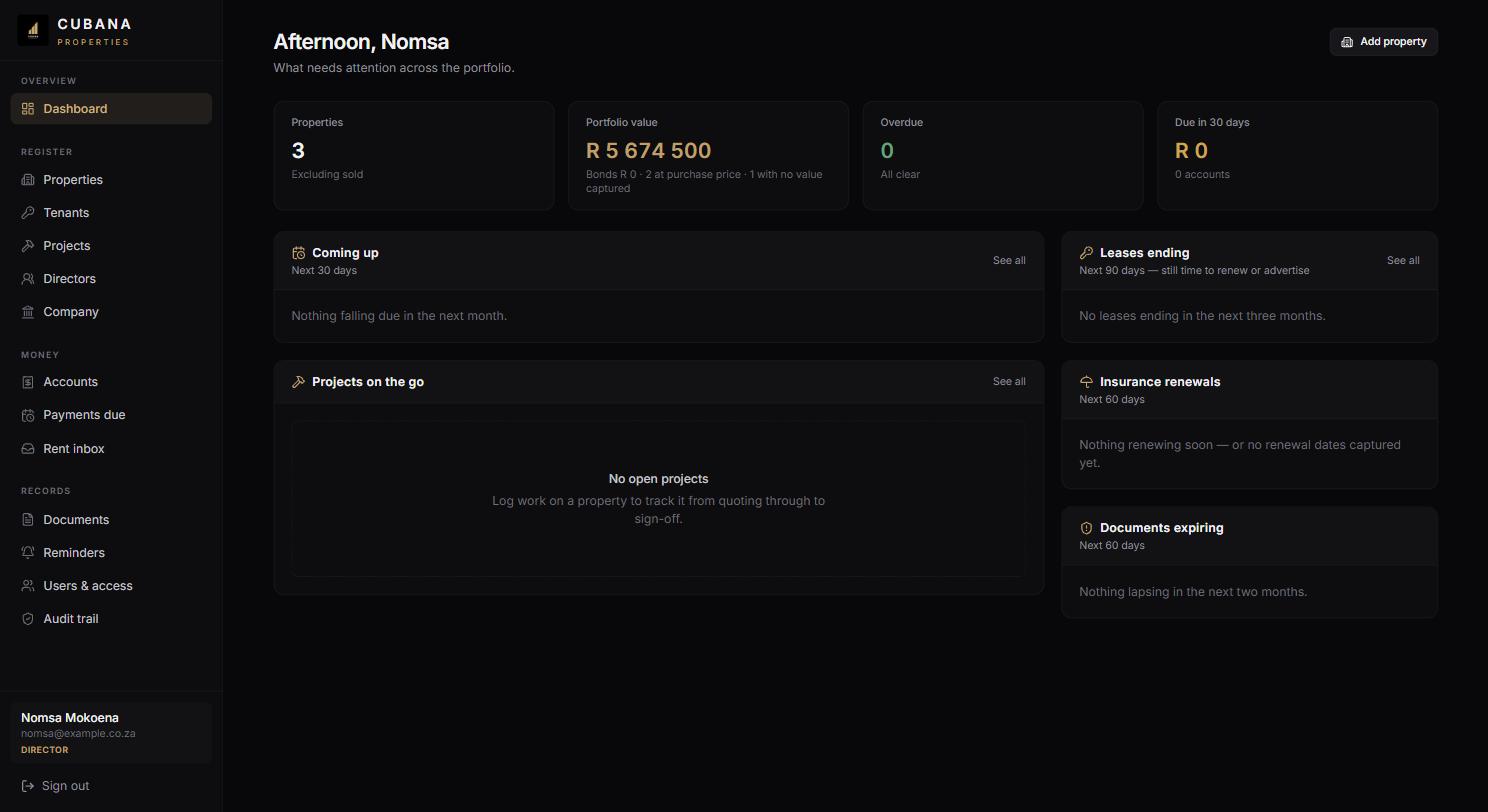Click the Tenants key icon in sidebar
This screenshot has width=1488, height=812.
[x=28, y=213]
